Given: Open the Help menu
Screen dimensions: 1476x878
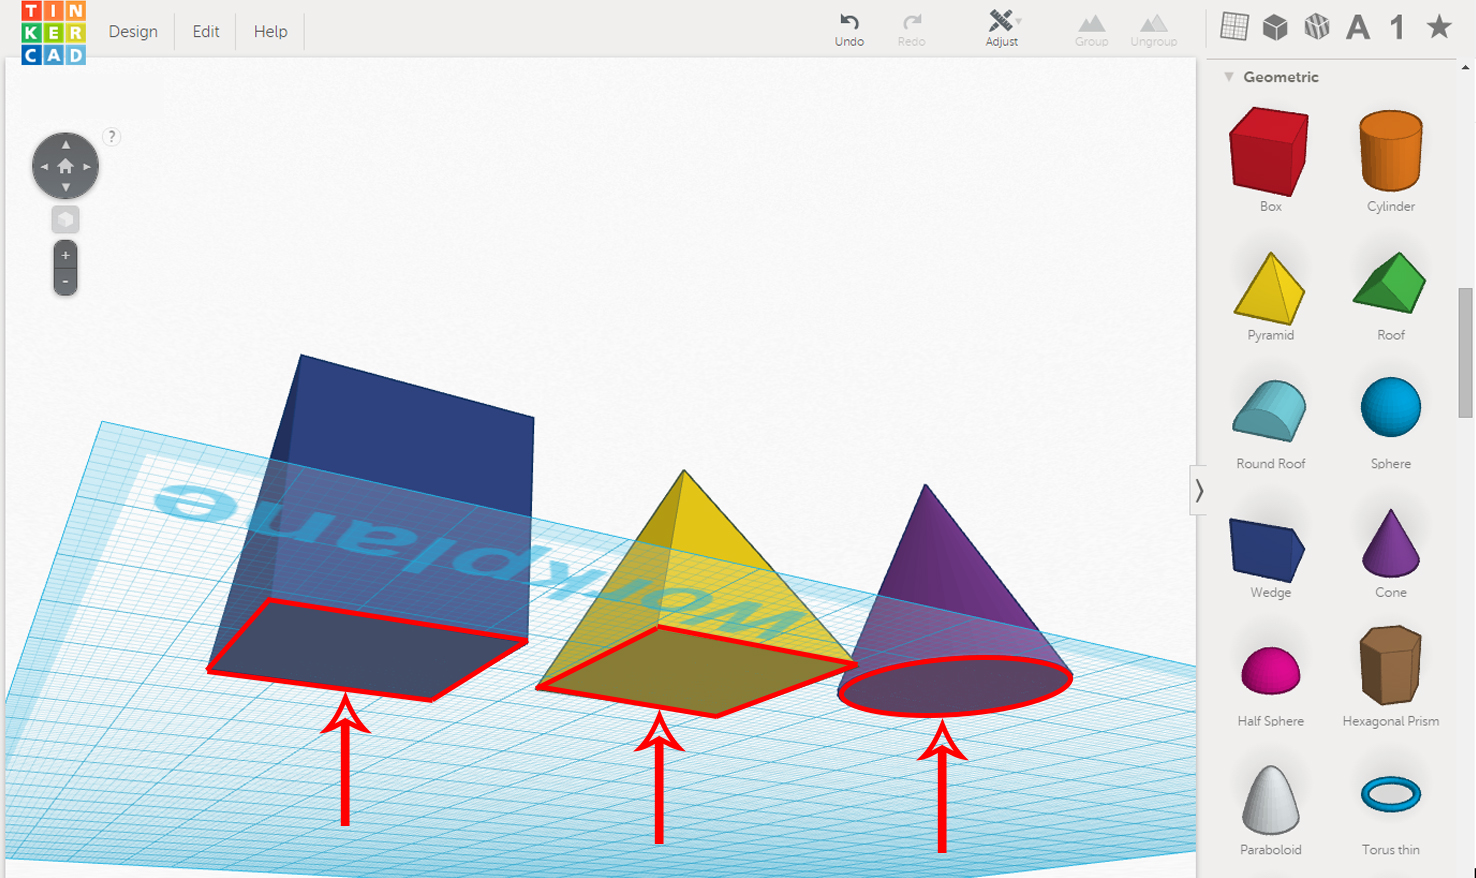Looking at the screenshot, I should click(270, 32).
